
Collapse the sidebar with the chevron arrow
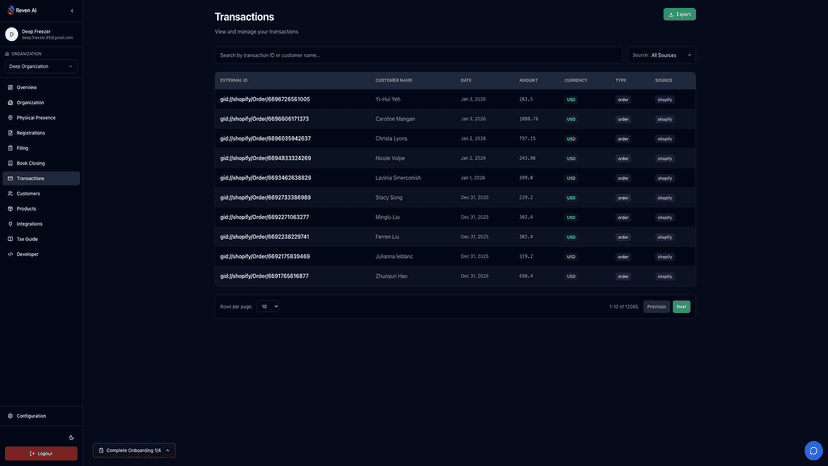point(72,11)
